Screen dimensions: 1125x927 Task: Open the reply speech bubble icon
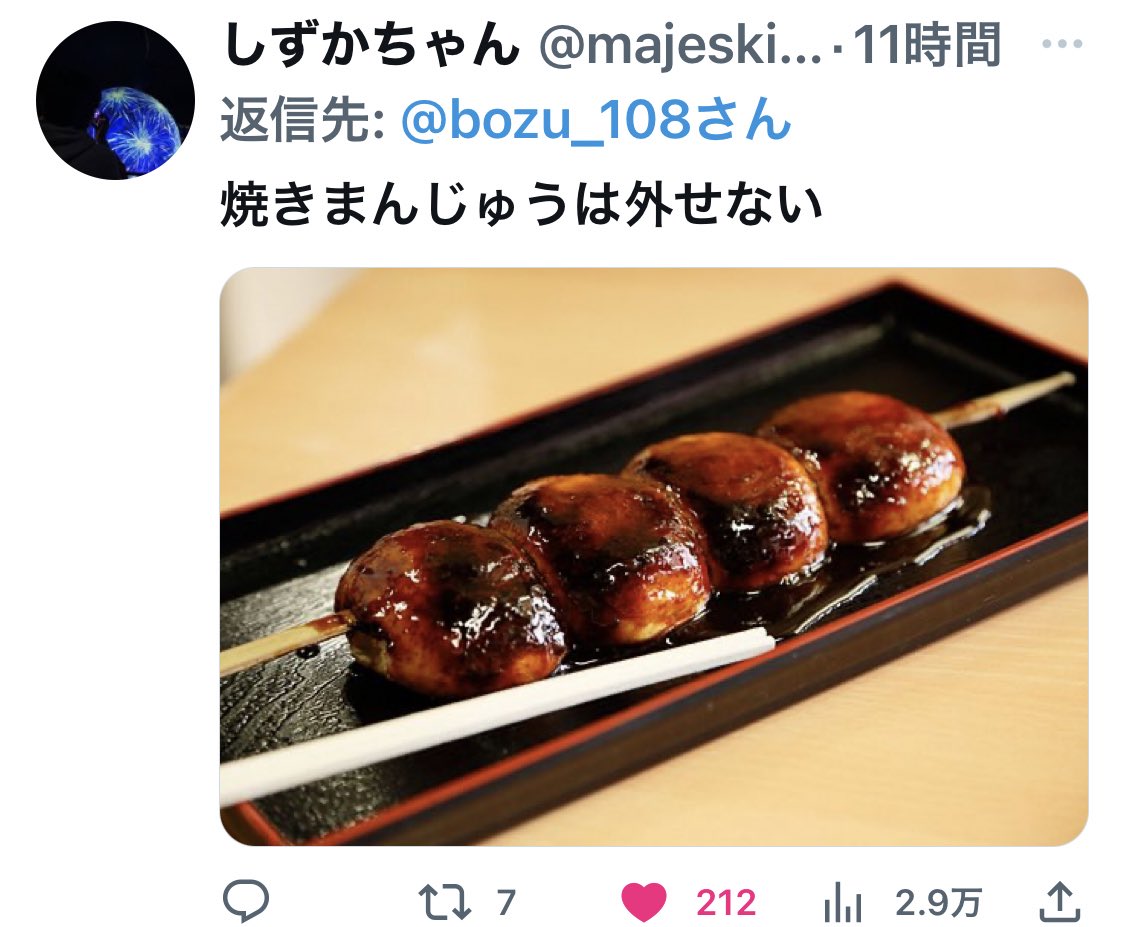click(246, 901)
